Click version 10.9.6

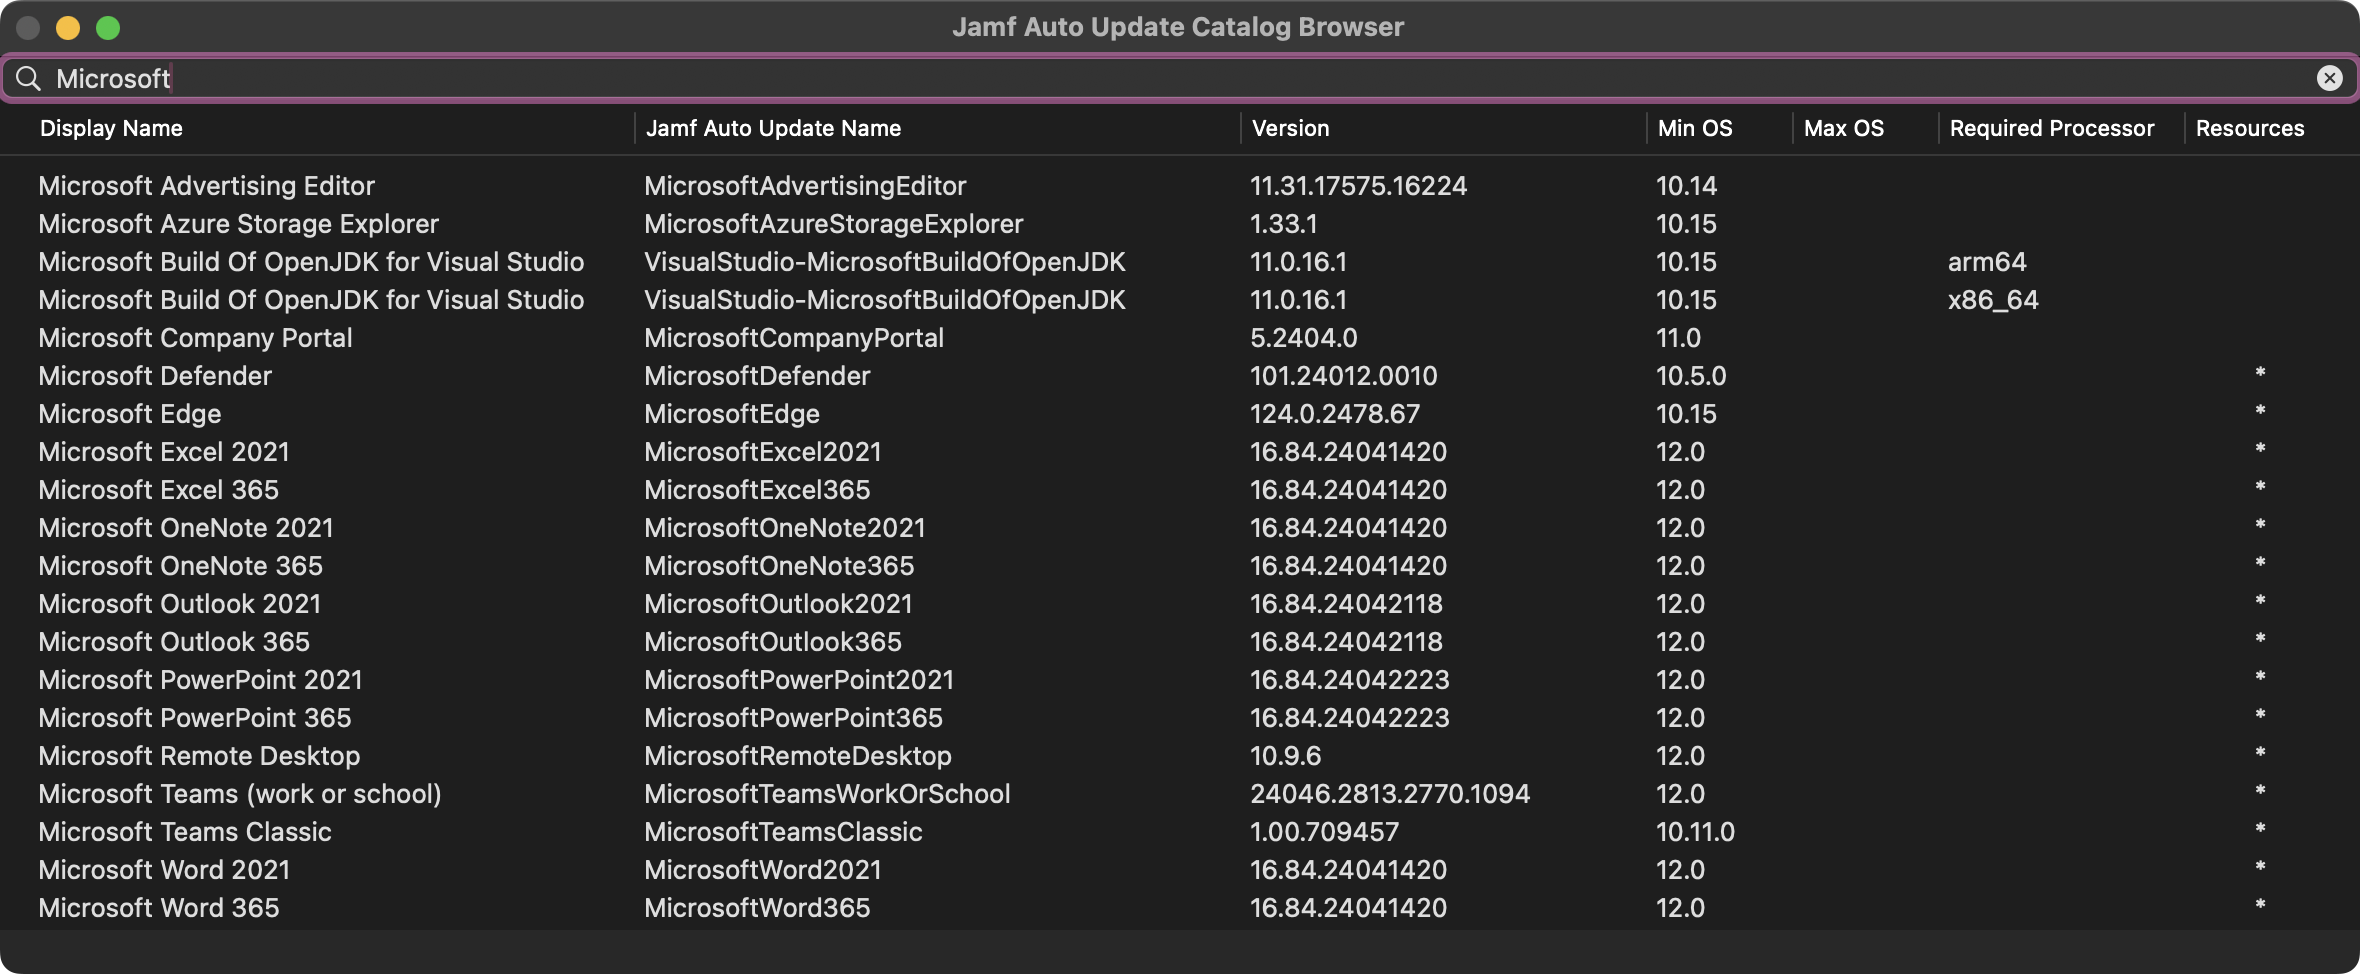[x=1286, y=756]
